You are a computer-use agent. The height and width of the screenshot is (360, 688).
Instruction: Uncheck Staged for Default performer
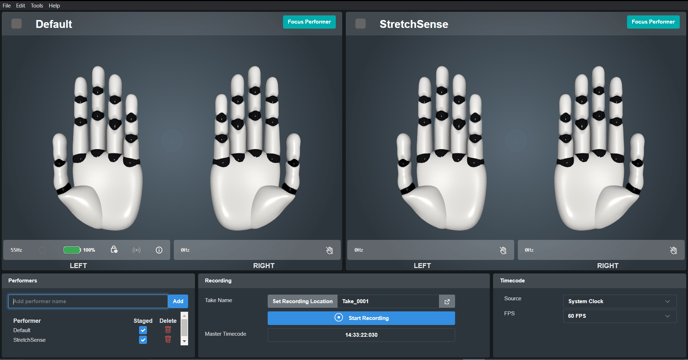click(143, 330)
